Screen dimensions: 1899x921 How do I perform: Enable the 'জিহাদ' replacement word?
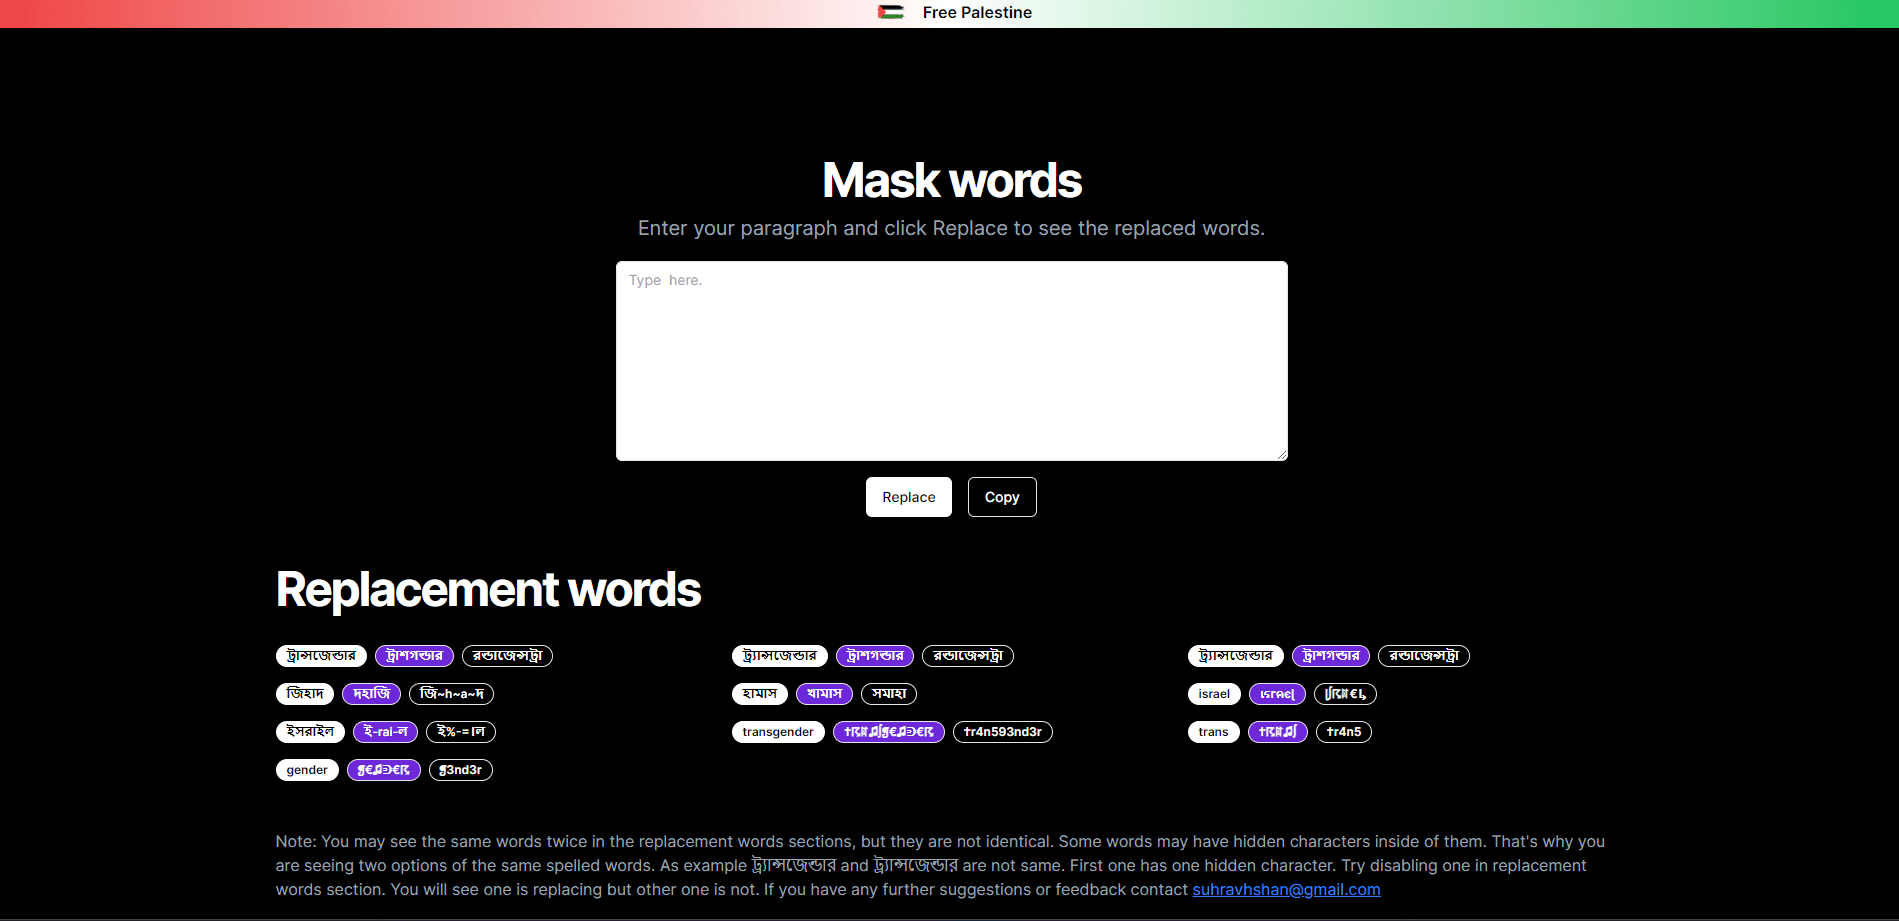(x=305, y=693)
